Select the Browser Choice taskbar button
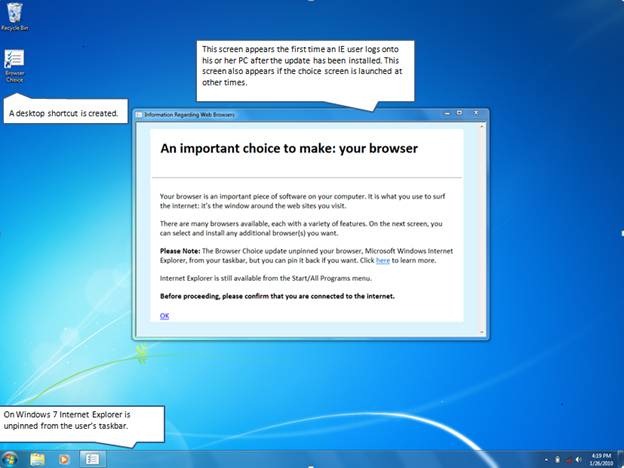The width and height of the screenshot is (624, 468). 92,459
